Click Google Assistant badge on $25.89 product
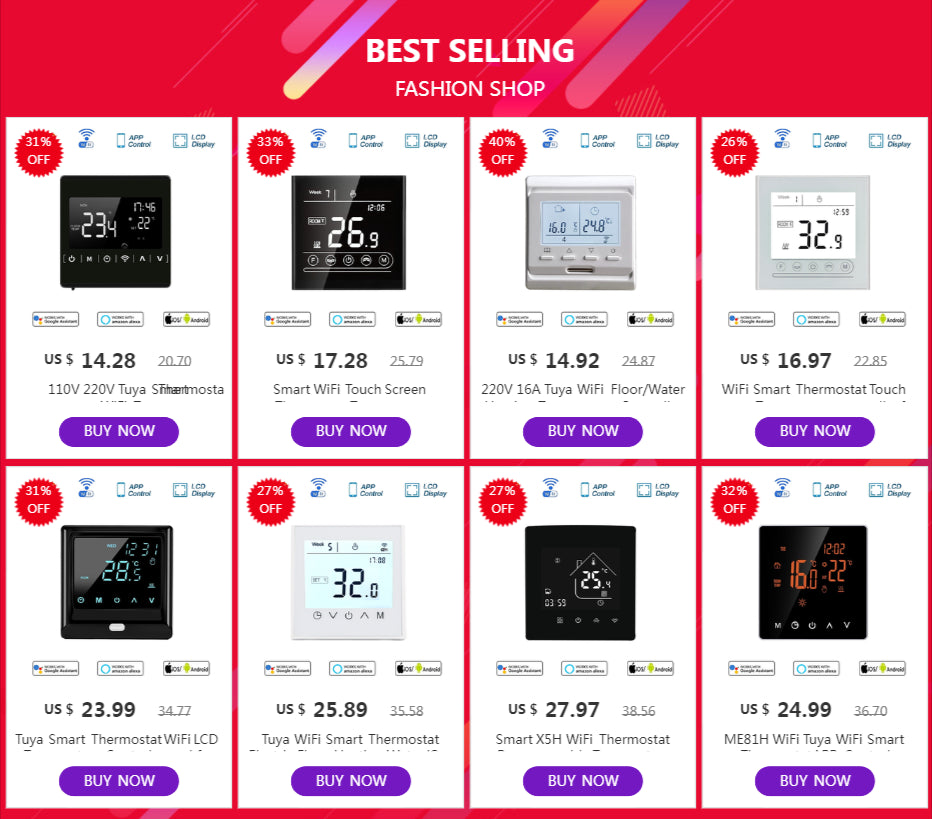 [x=288, y=669]
